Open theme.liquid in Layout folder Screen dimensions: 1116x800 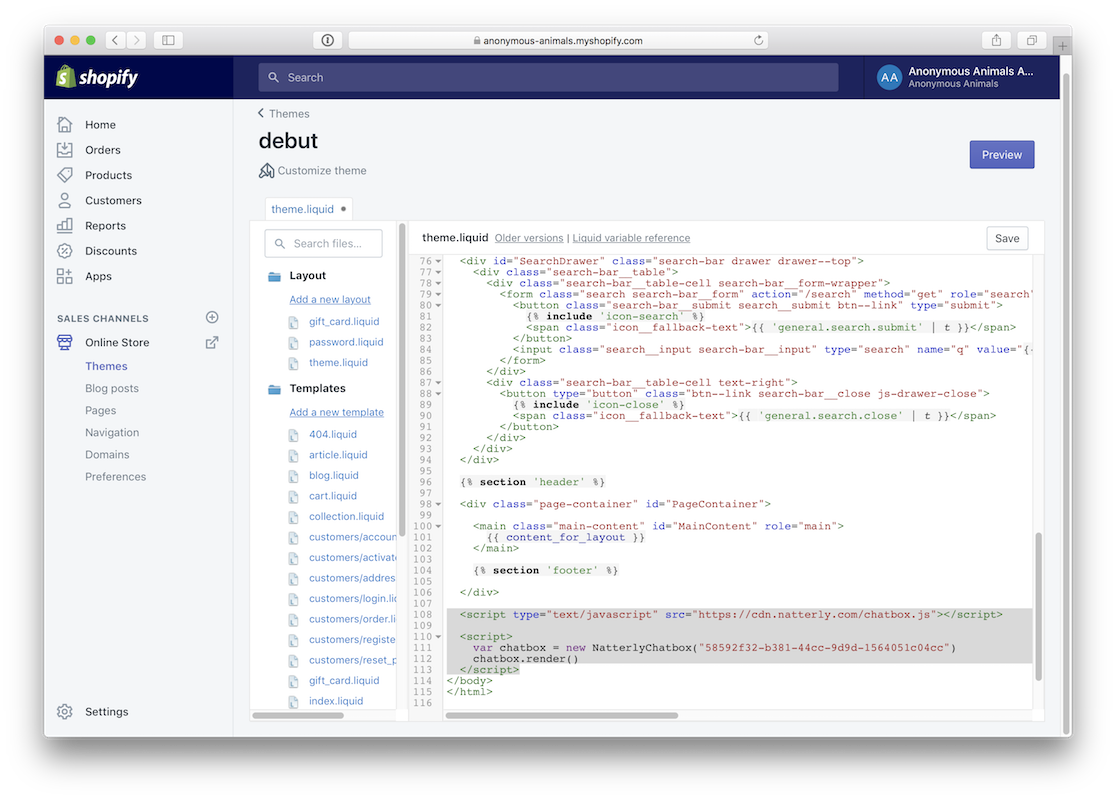pyautogui.click(x=338, y=362)
